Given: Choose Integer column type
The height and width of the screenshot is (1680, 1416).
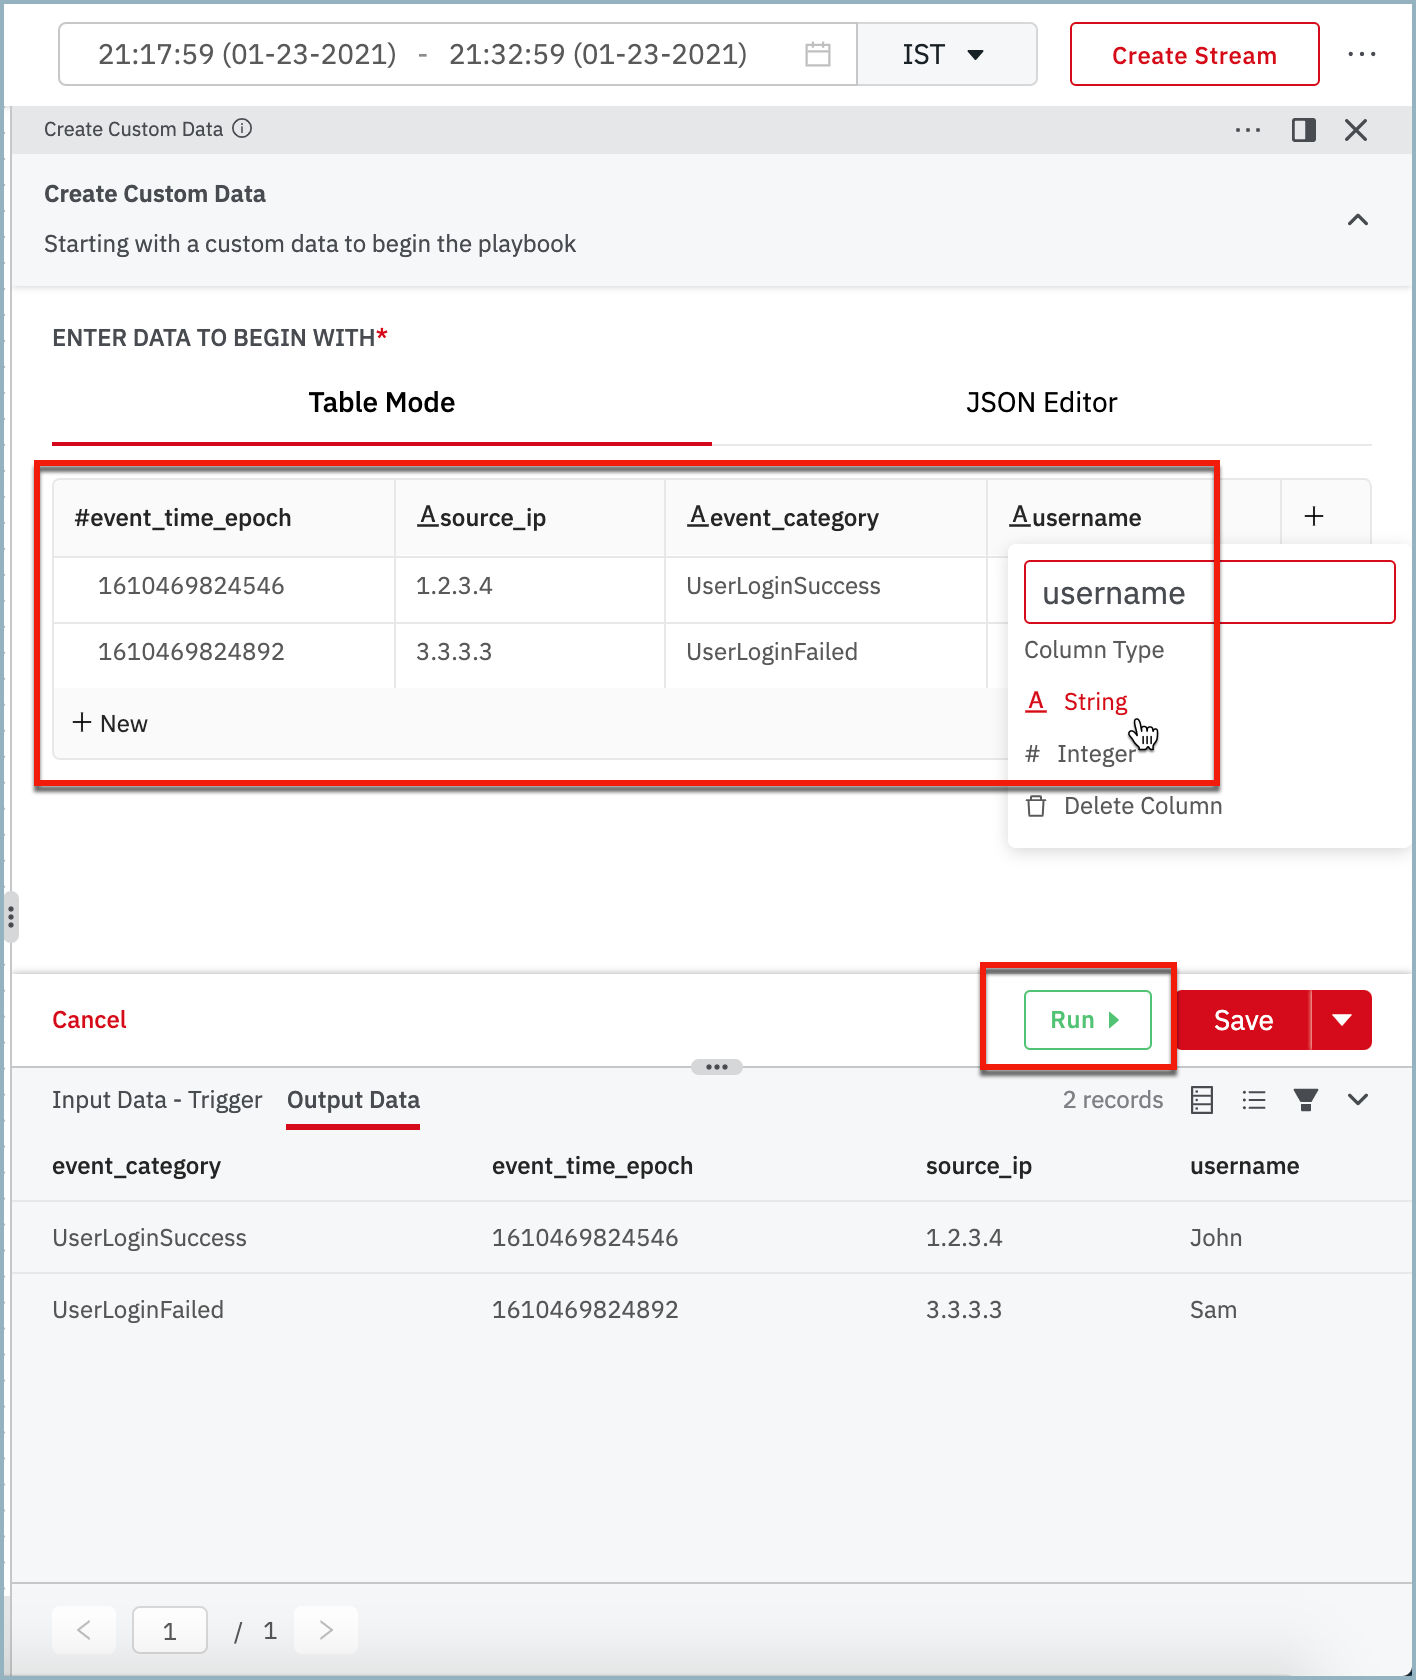Looking at the screenshot, I should [x=1080, y=754].
